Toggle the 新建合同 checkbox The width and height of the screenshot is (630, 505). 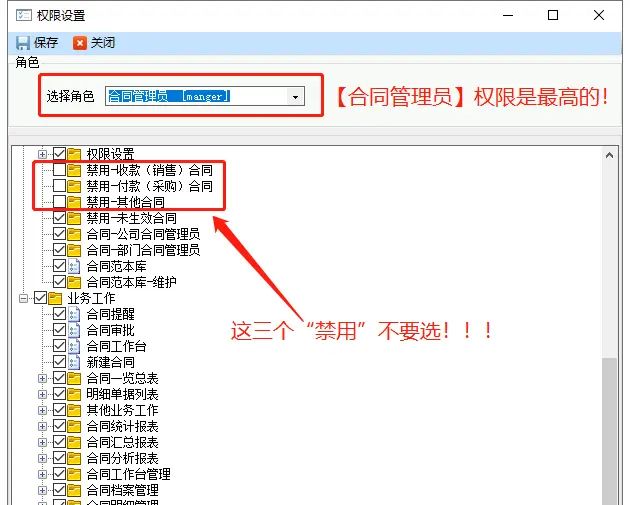coord(59,362)
